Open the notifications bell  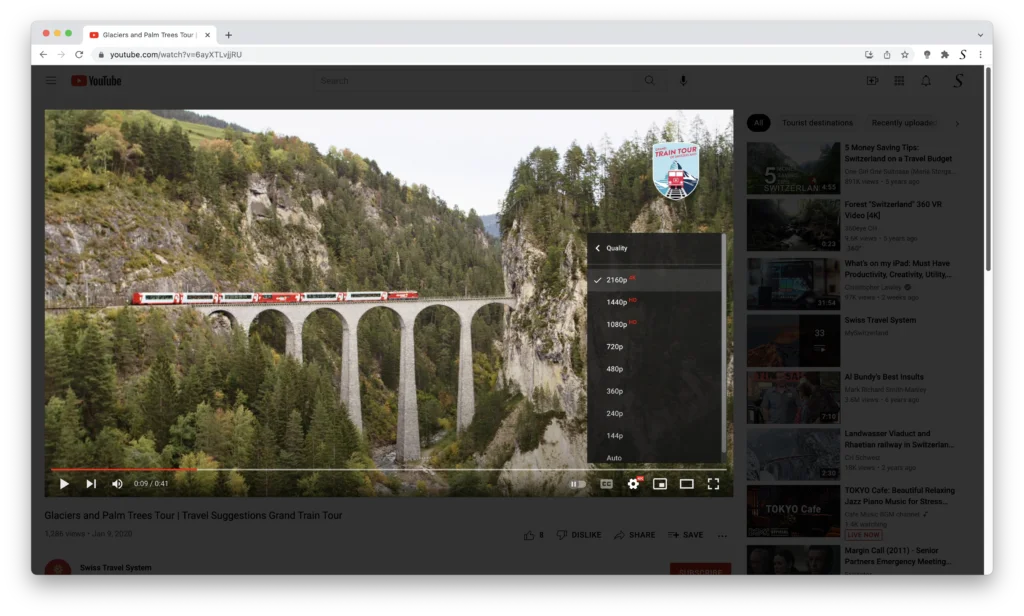(x=926, y=81)
